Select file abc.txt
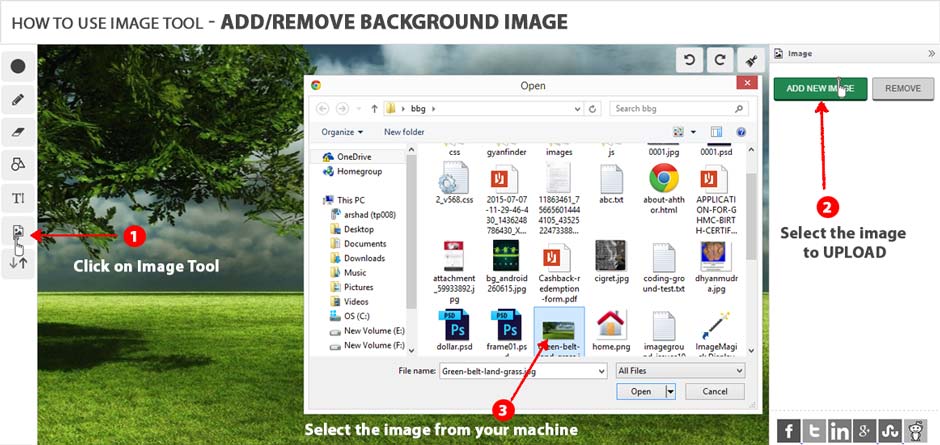Viewport: 940px width, 445px height. click(611, 184)
